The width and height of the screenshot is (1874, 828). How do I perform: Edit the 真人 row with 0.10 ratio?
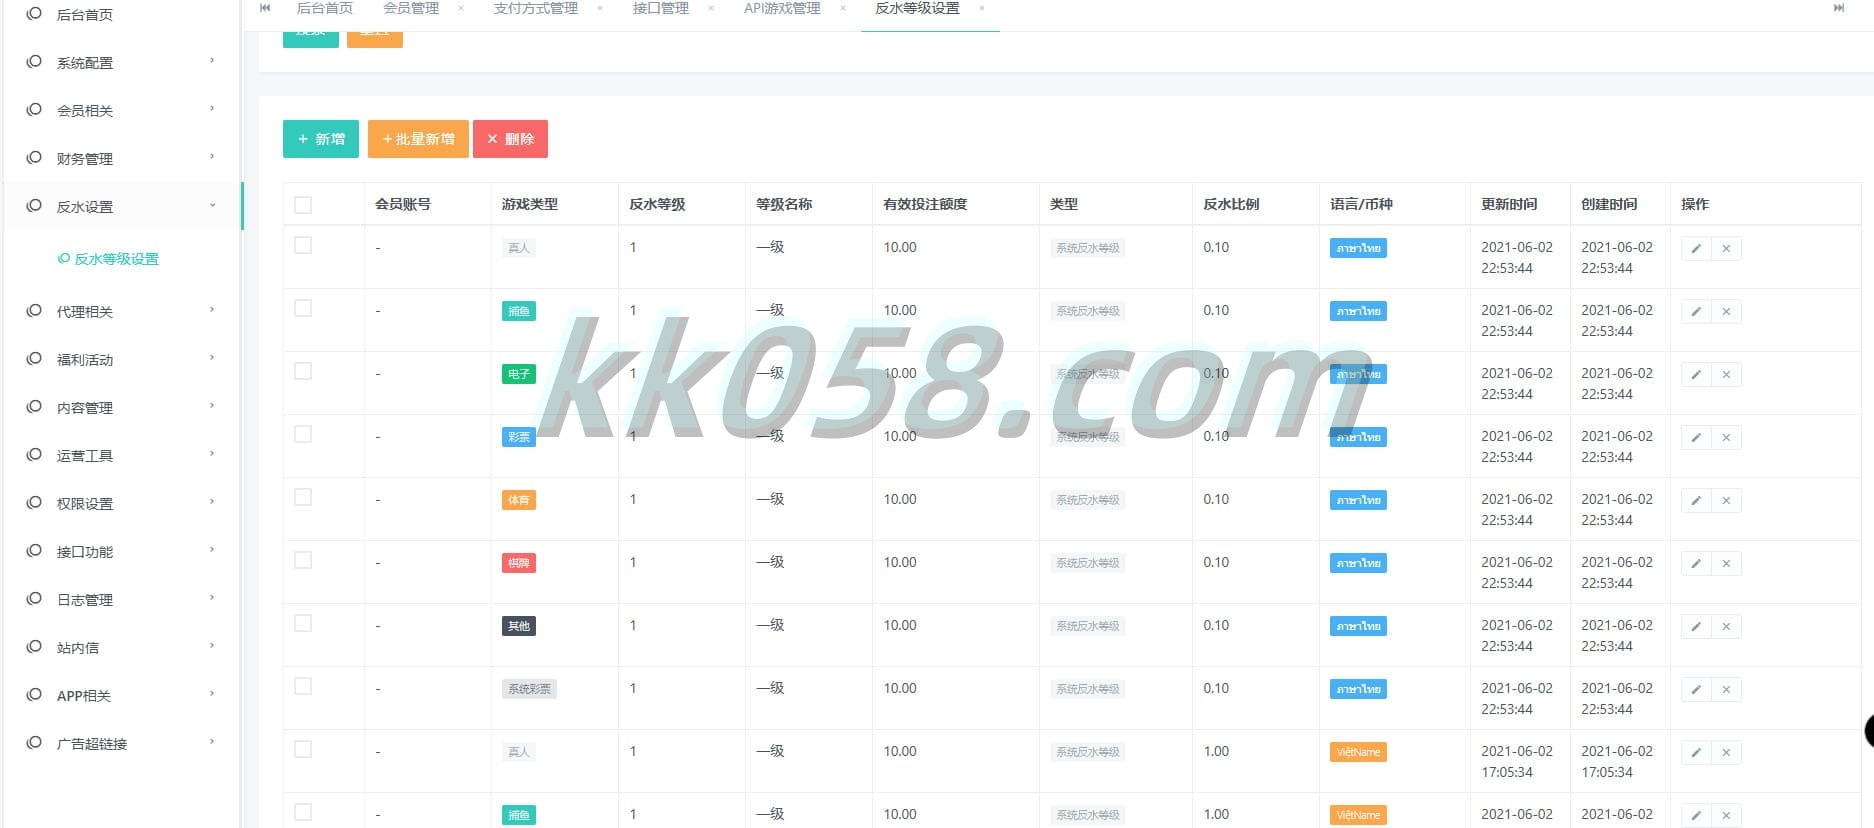coord(1696,248)
